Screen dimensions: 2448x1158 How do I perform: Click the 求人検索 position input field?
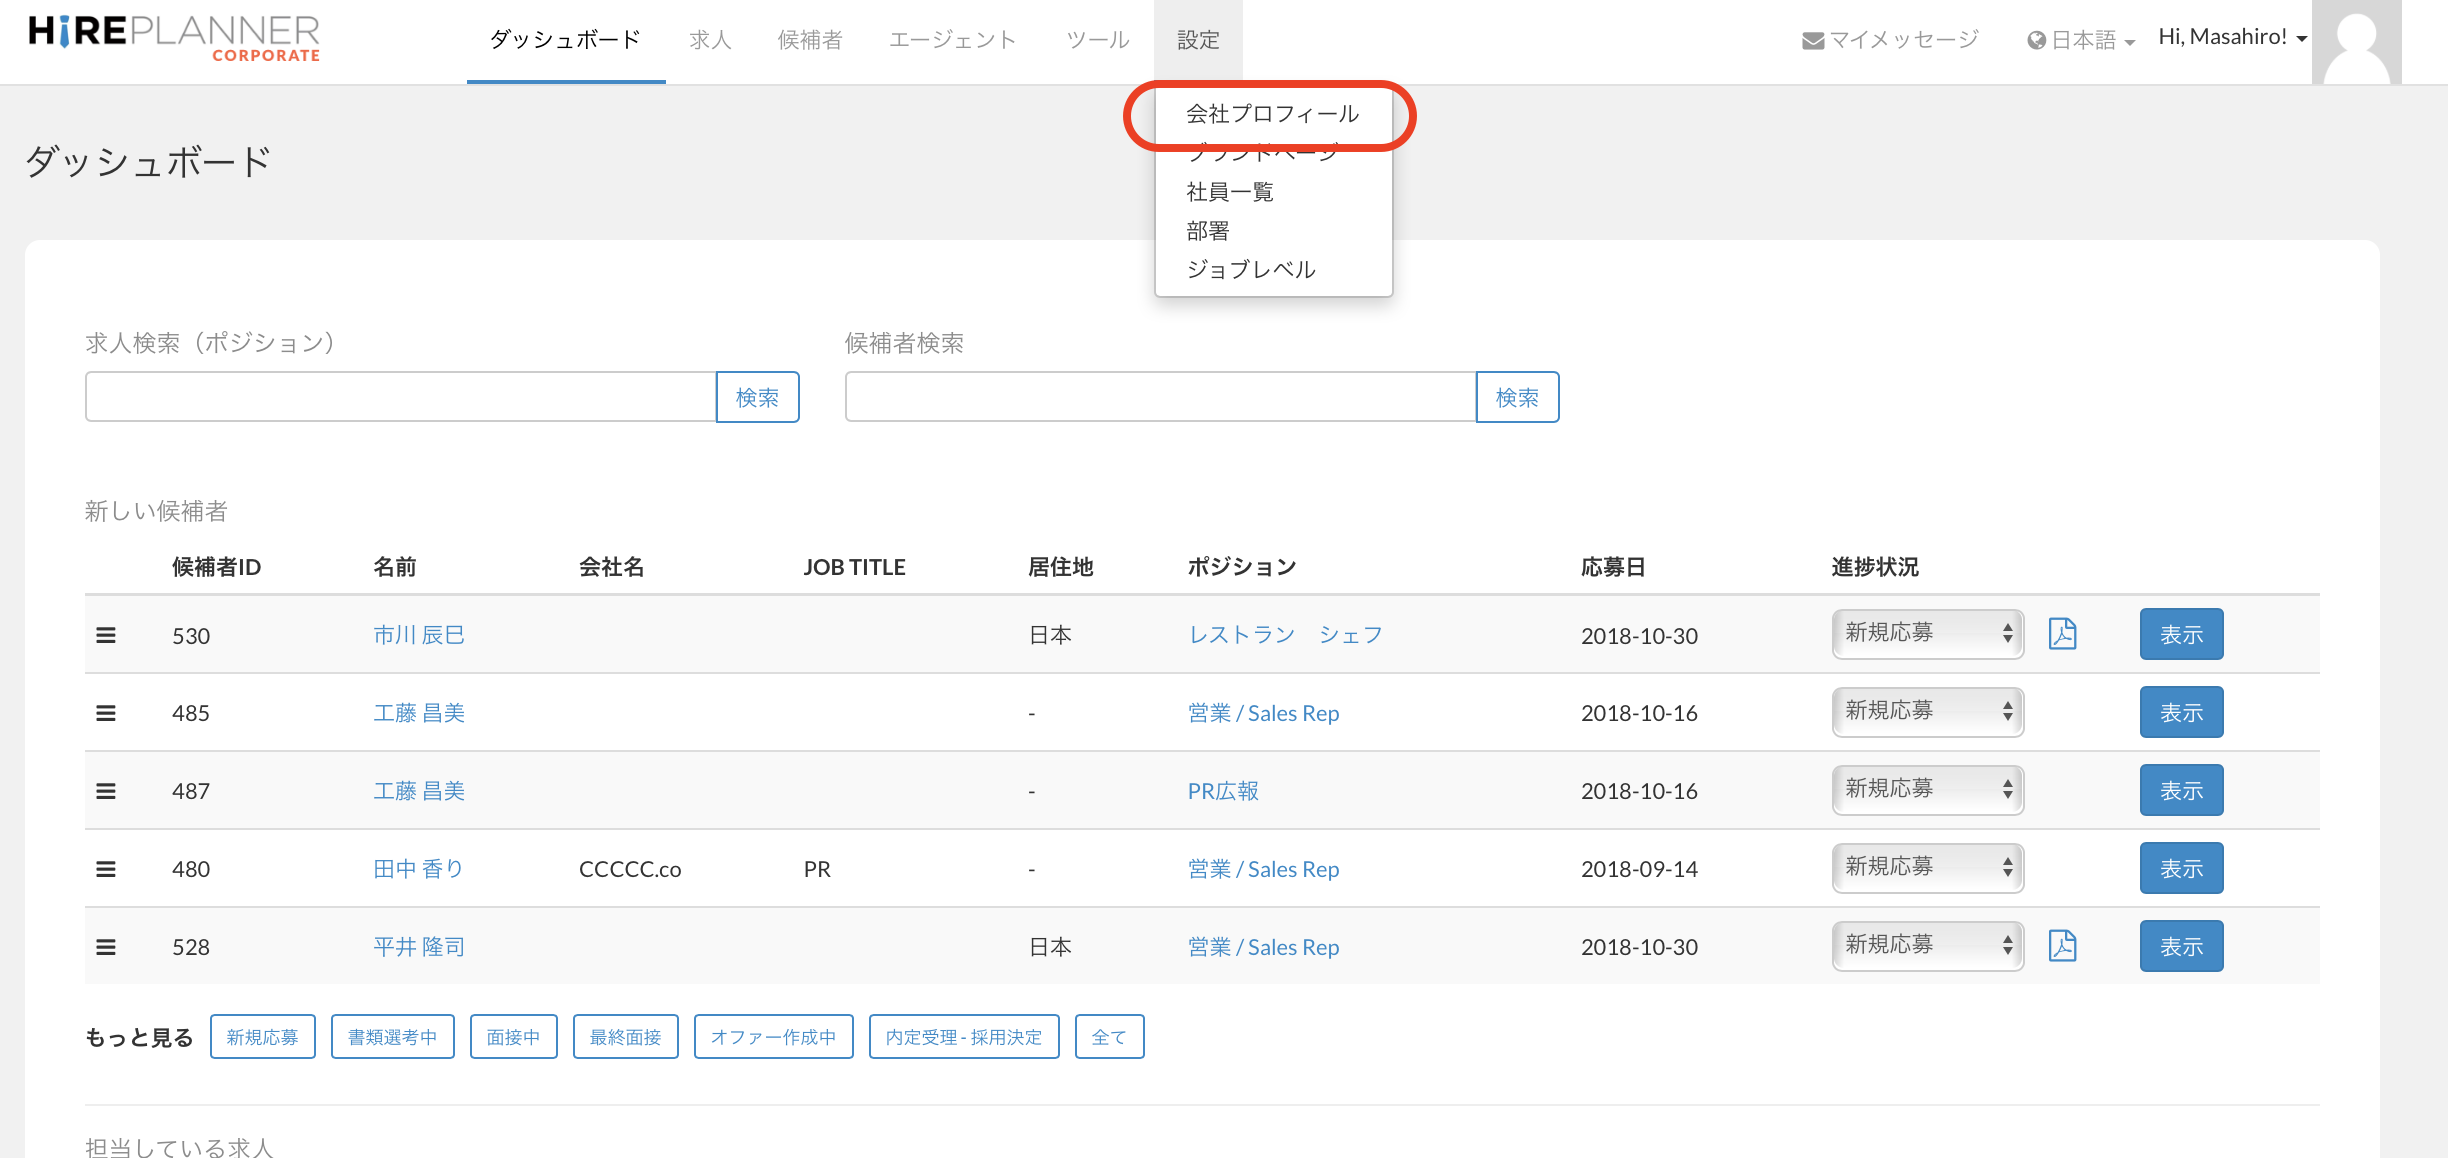coord(400,397)
